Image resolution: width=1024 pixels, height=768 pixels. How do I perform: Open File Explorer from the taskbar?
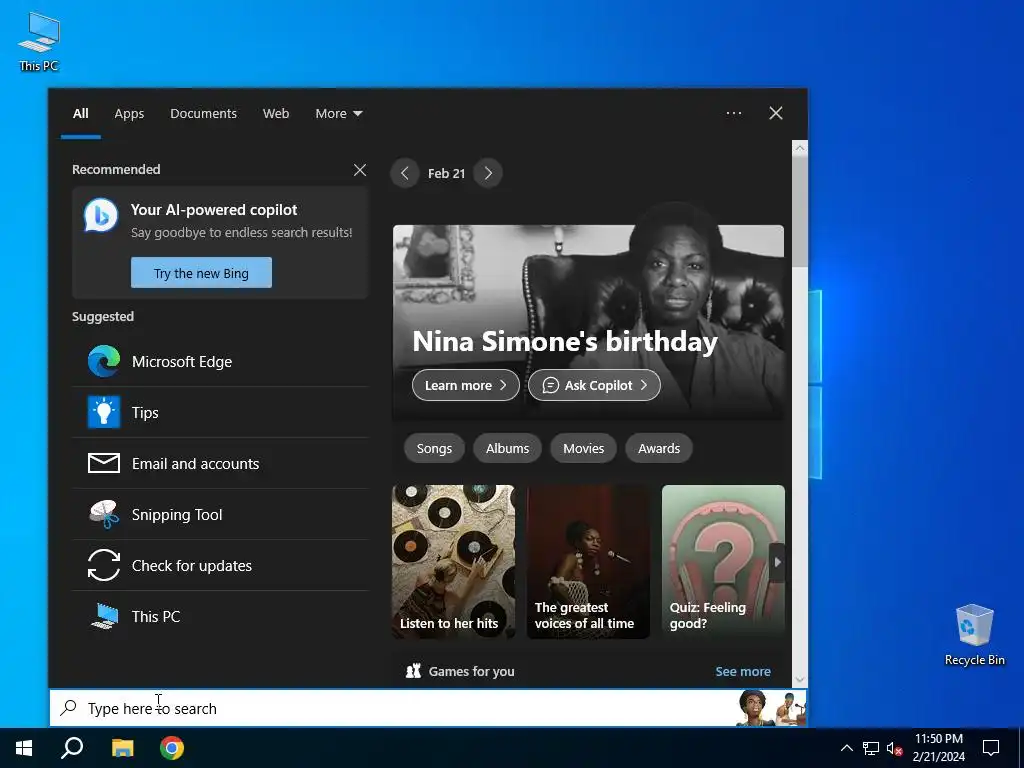[122, 748]
